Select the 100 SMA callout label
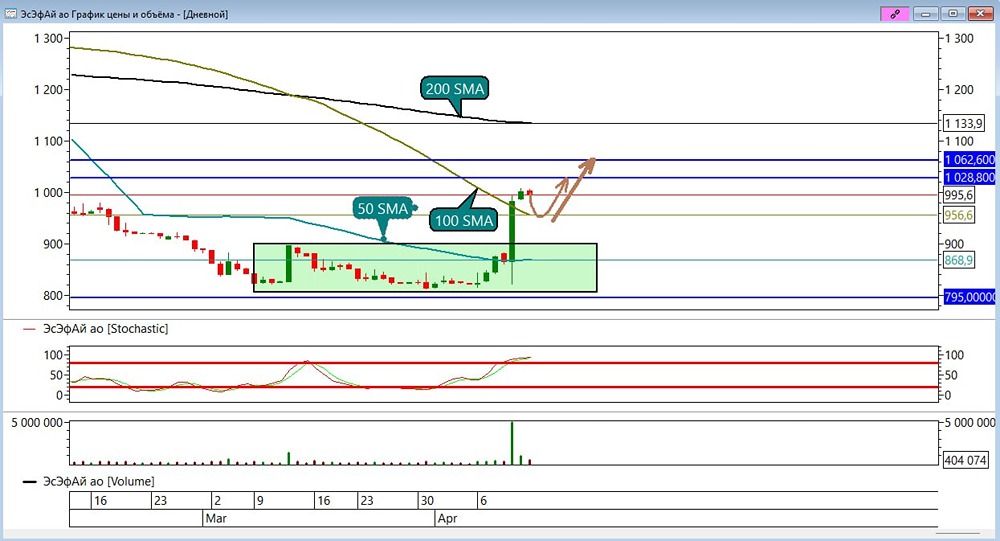 pyautogui.click(x=464, y=221)
